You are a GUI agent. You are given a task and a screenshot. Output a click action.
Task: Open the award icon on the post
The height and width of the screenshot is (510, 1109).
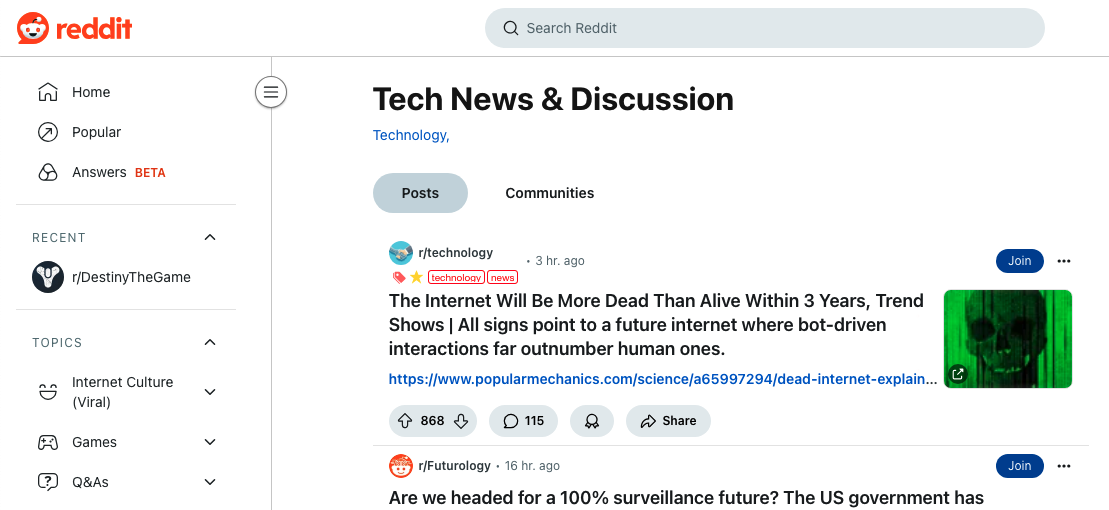[592, 421]
